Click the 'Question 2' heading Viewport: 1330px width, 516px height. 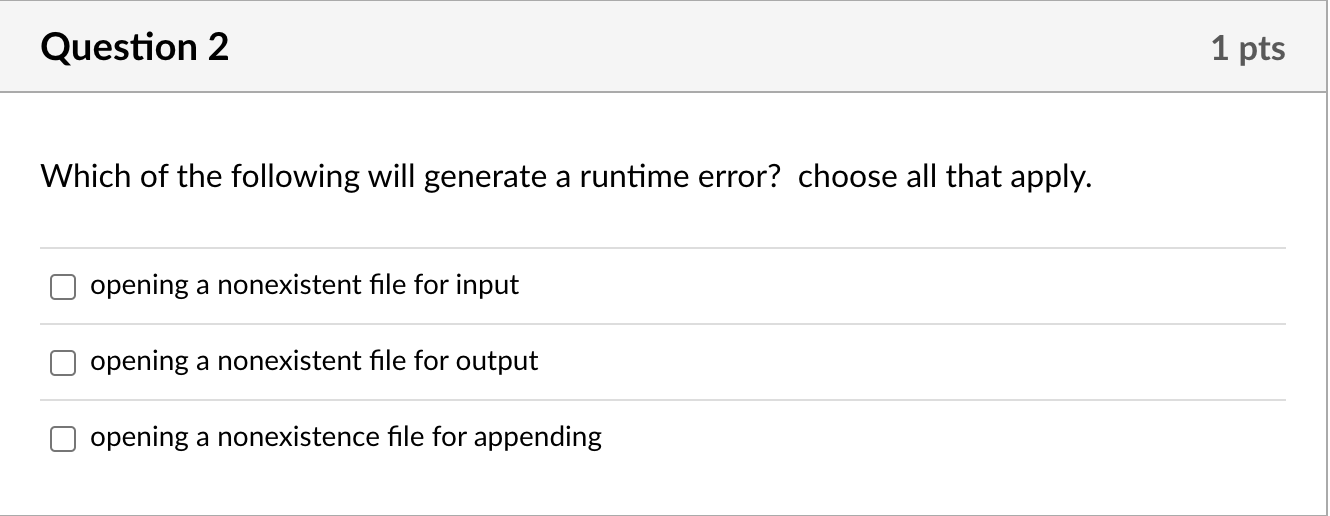(x=135, y=47)
